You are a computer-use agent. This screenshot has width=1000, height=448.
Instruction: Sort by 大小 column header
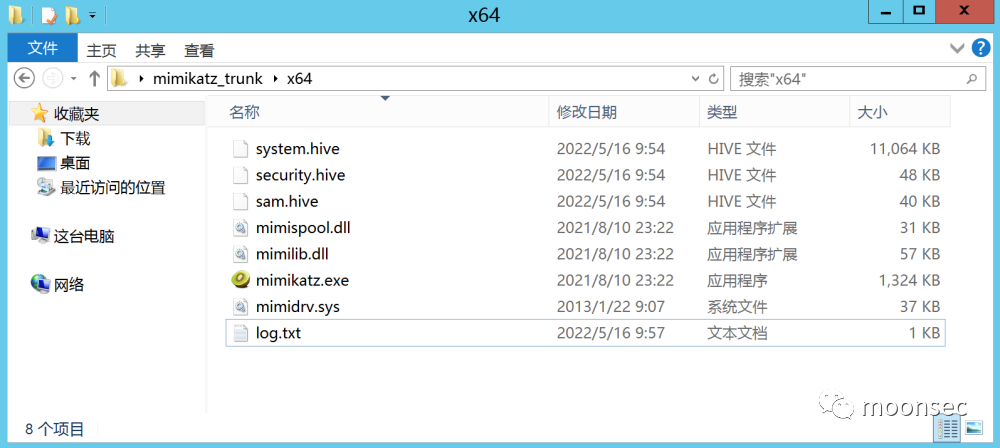point(900,112)
